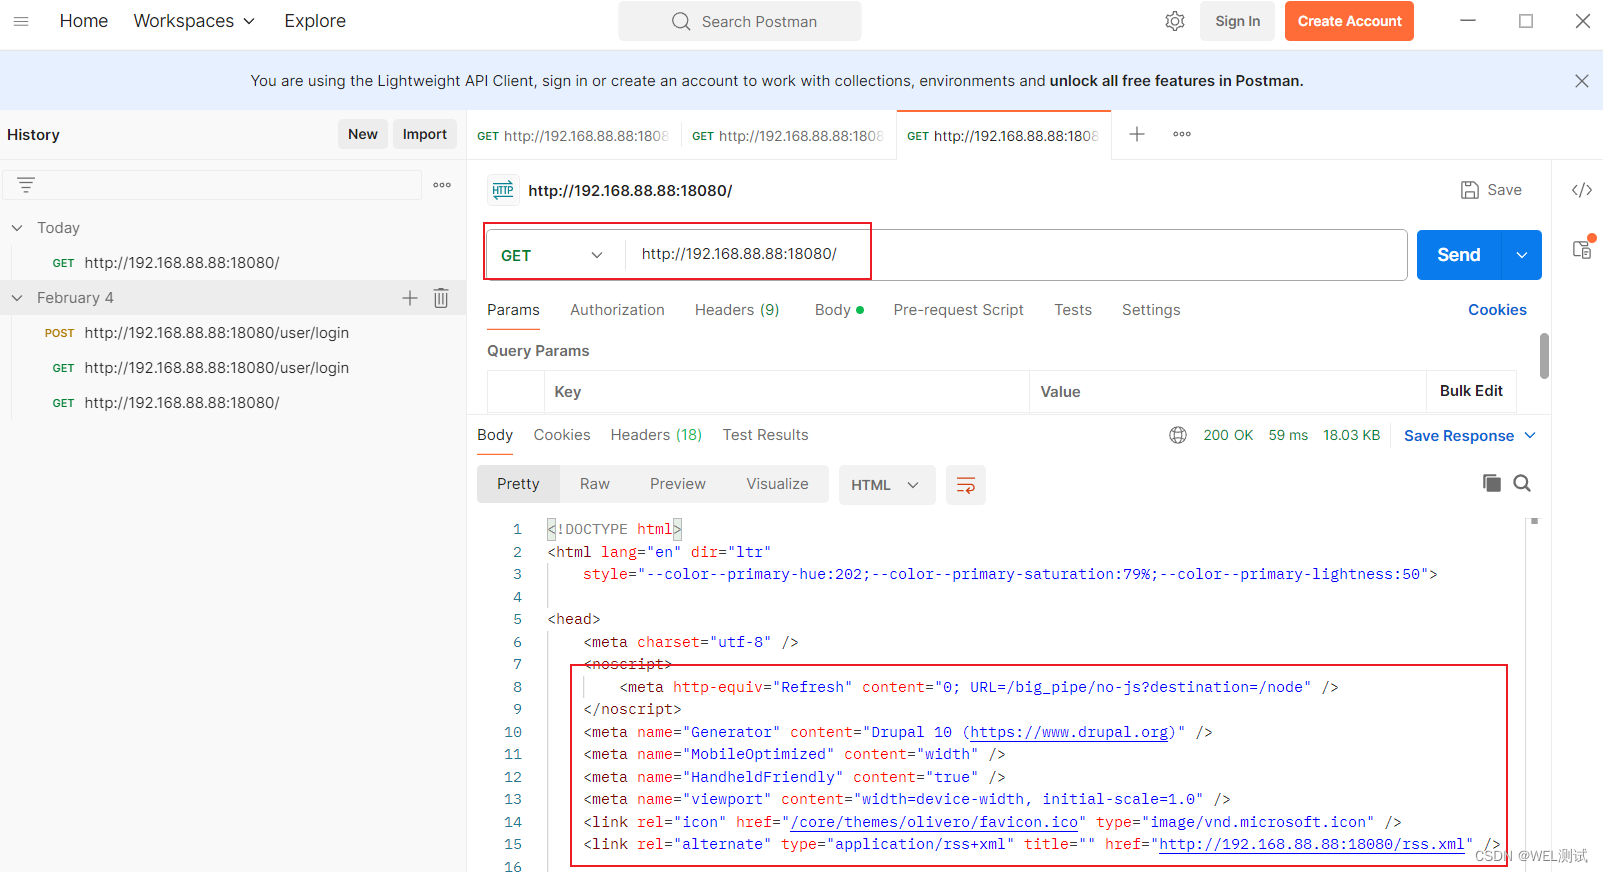This screenshot has height=872, width=1603.
Task: Collapse the February 4 history group
Action: click(x=17, y=298)
